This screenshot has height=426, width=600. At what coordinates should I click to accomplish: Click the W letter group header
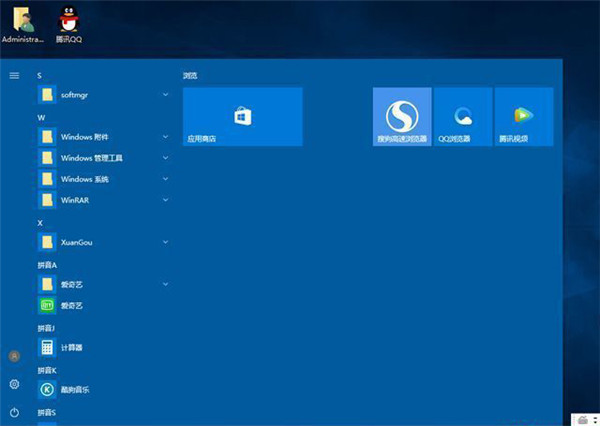coord(41,118)
